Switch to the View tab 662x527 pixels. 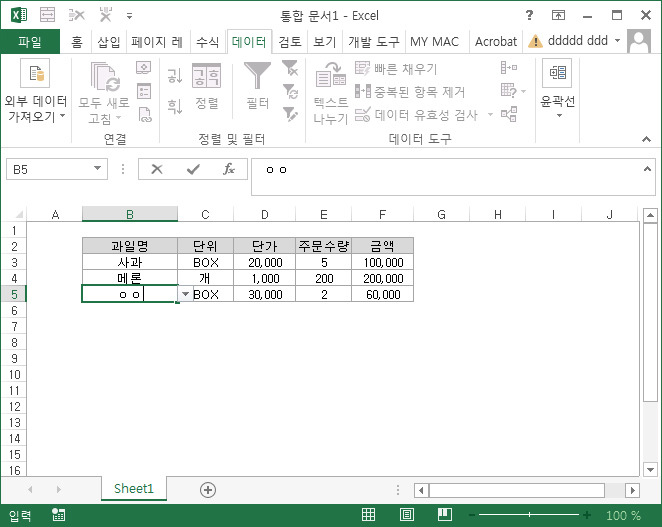point(324,41)
